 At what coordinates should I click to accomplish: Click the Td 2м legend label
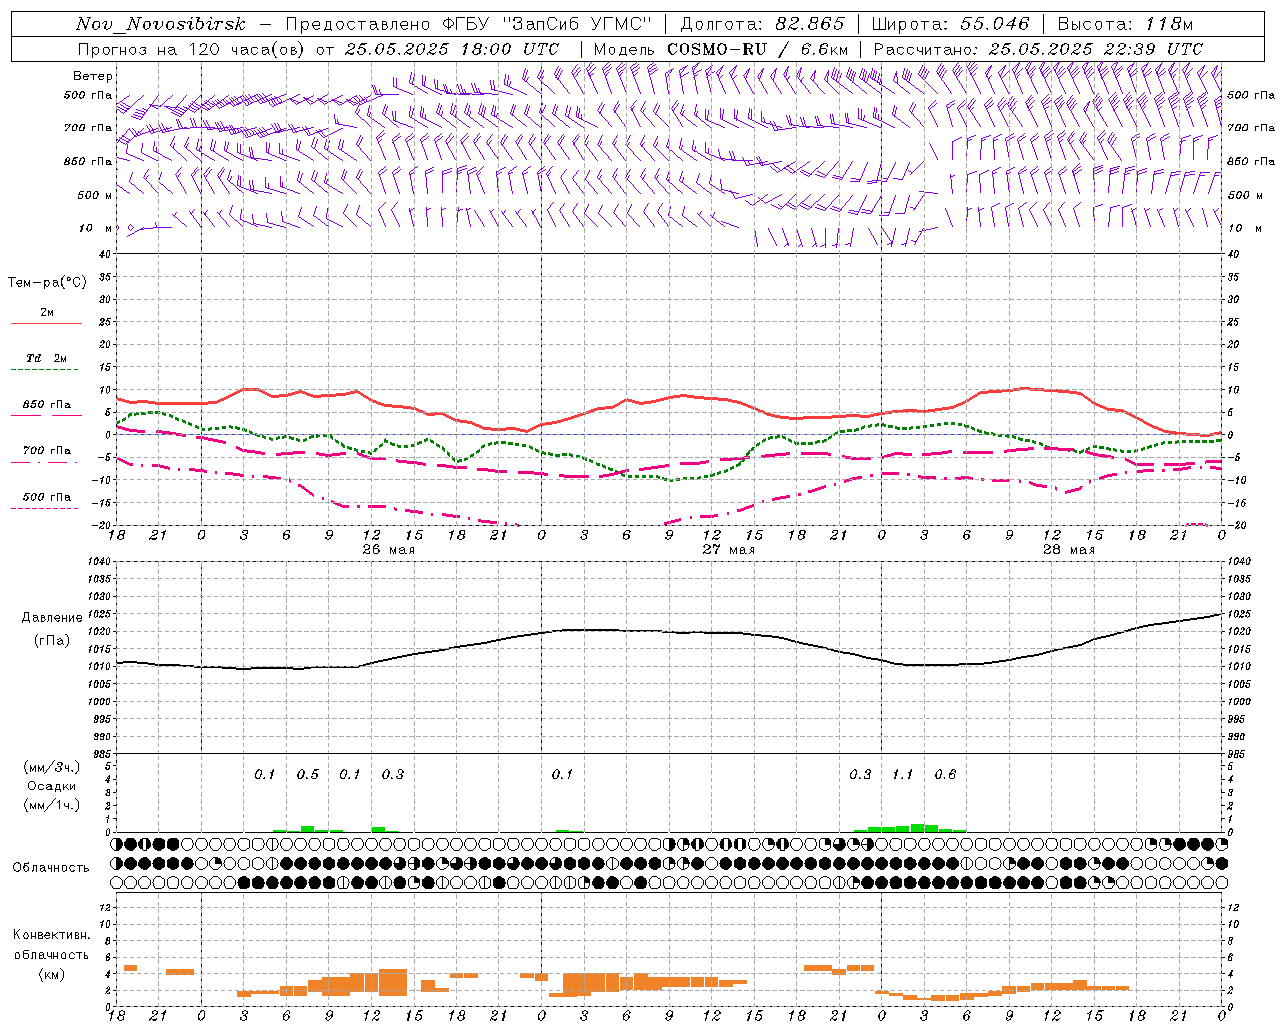(x=46, y=358)
